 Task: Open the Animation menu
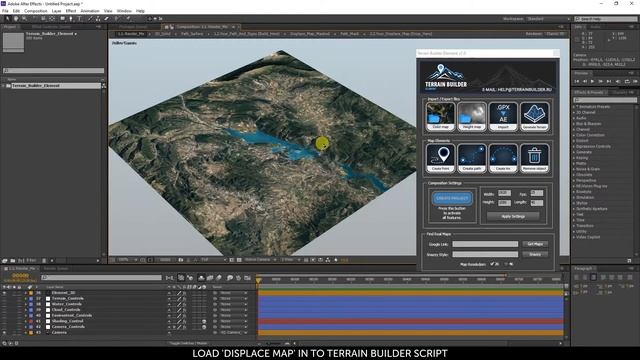(90, 11)
